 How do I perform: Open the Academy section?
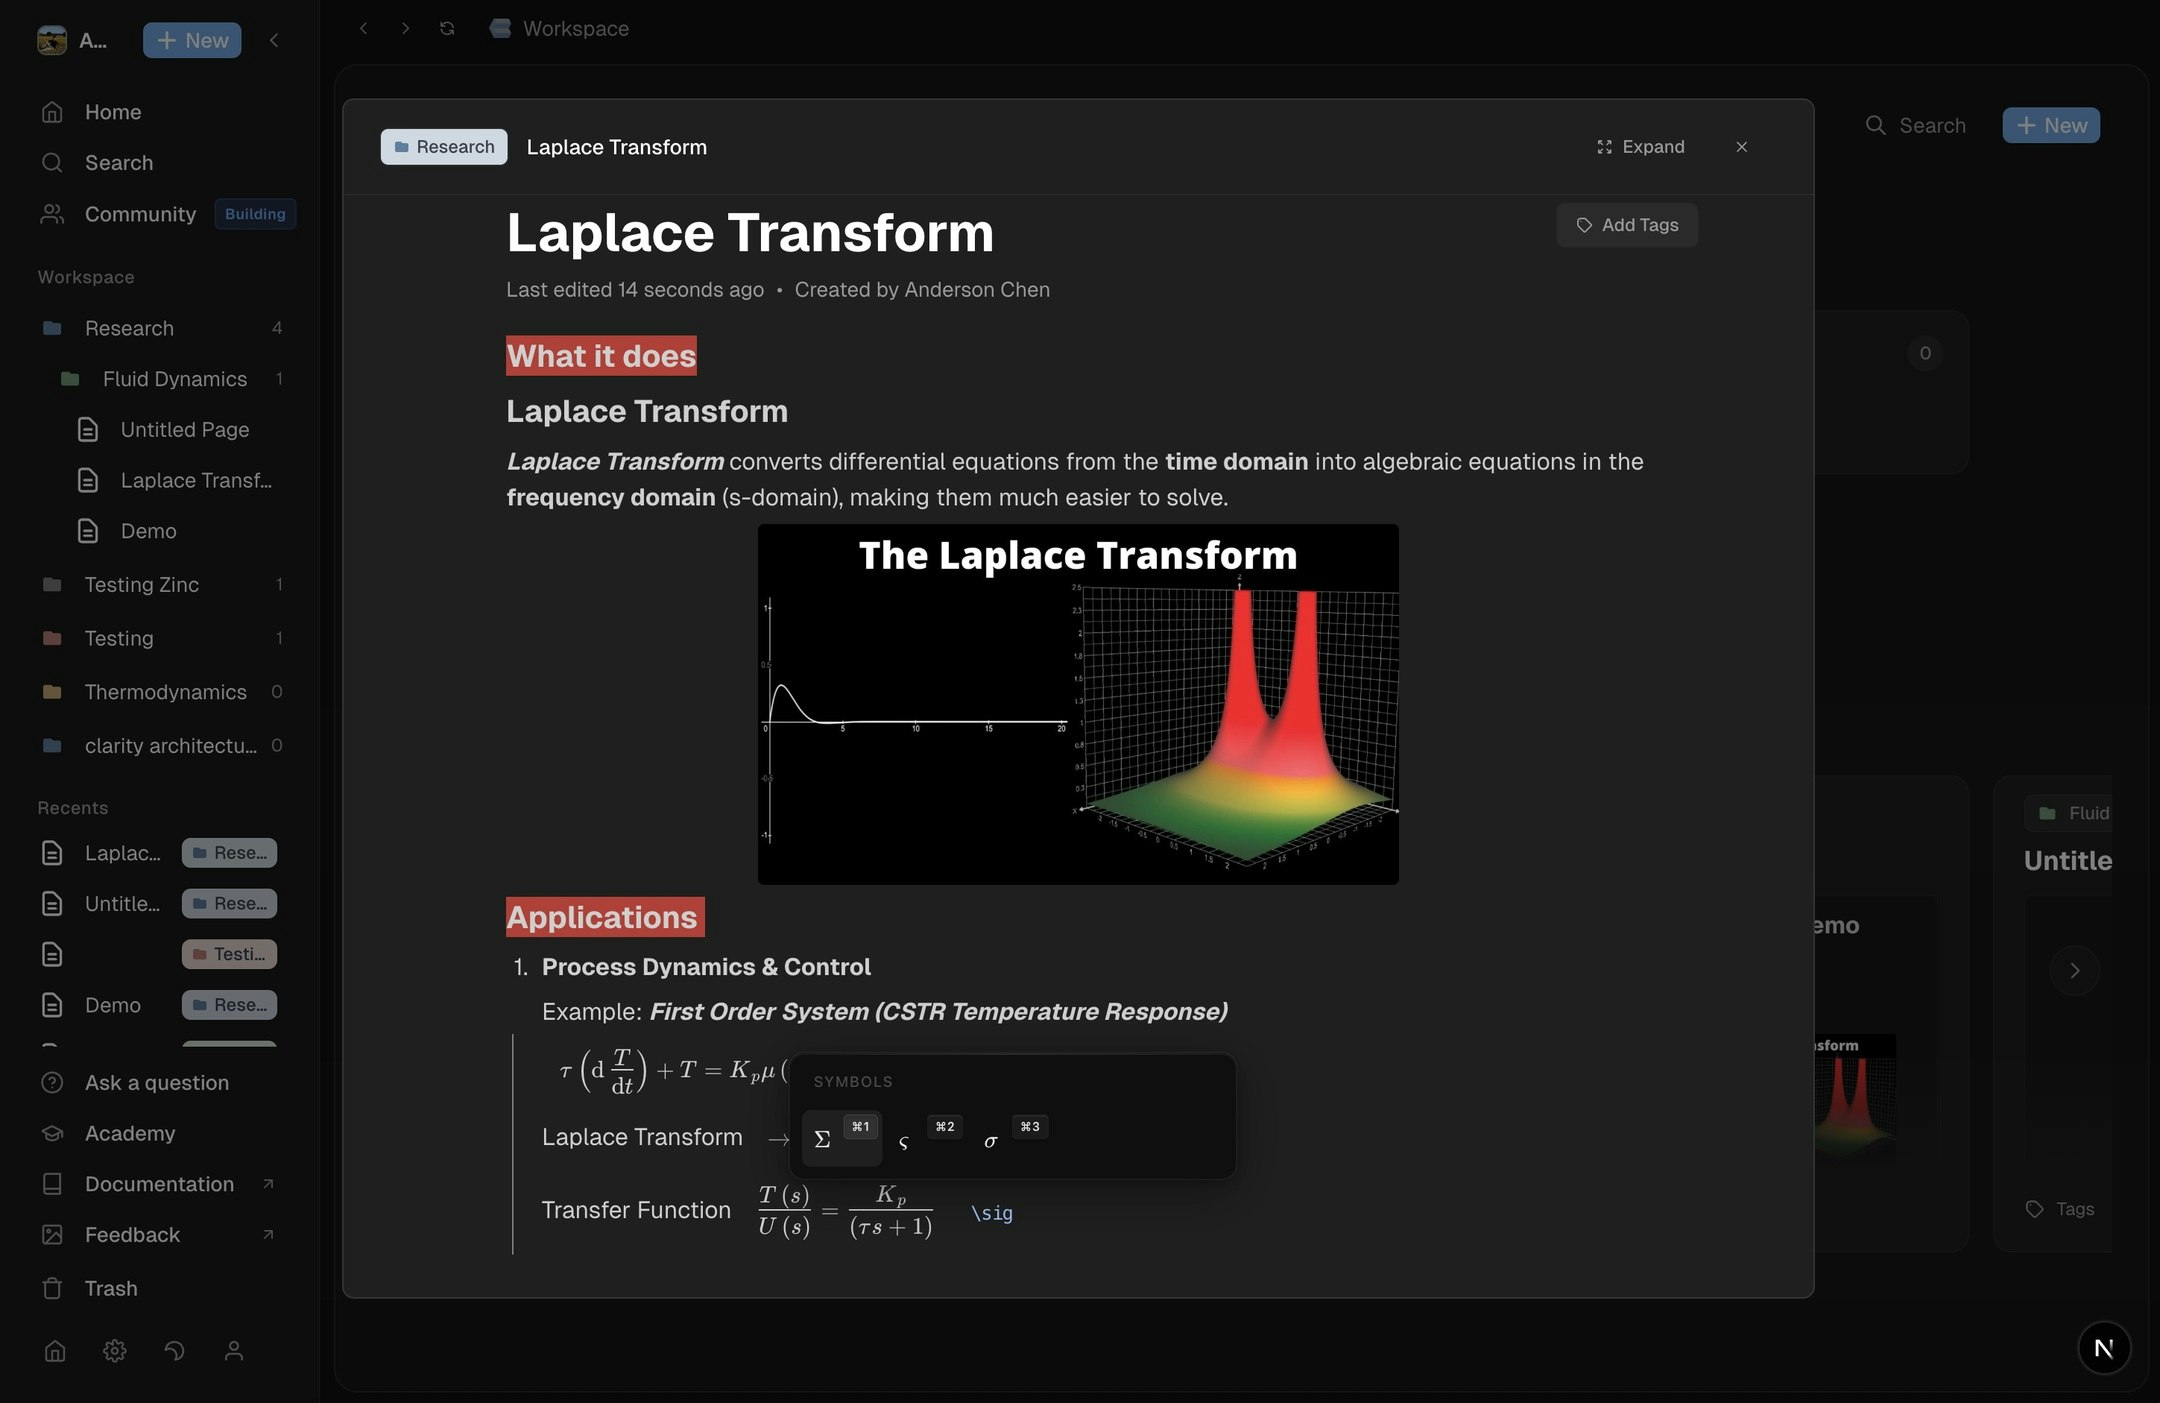coord(129,1133)
